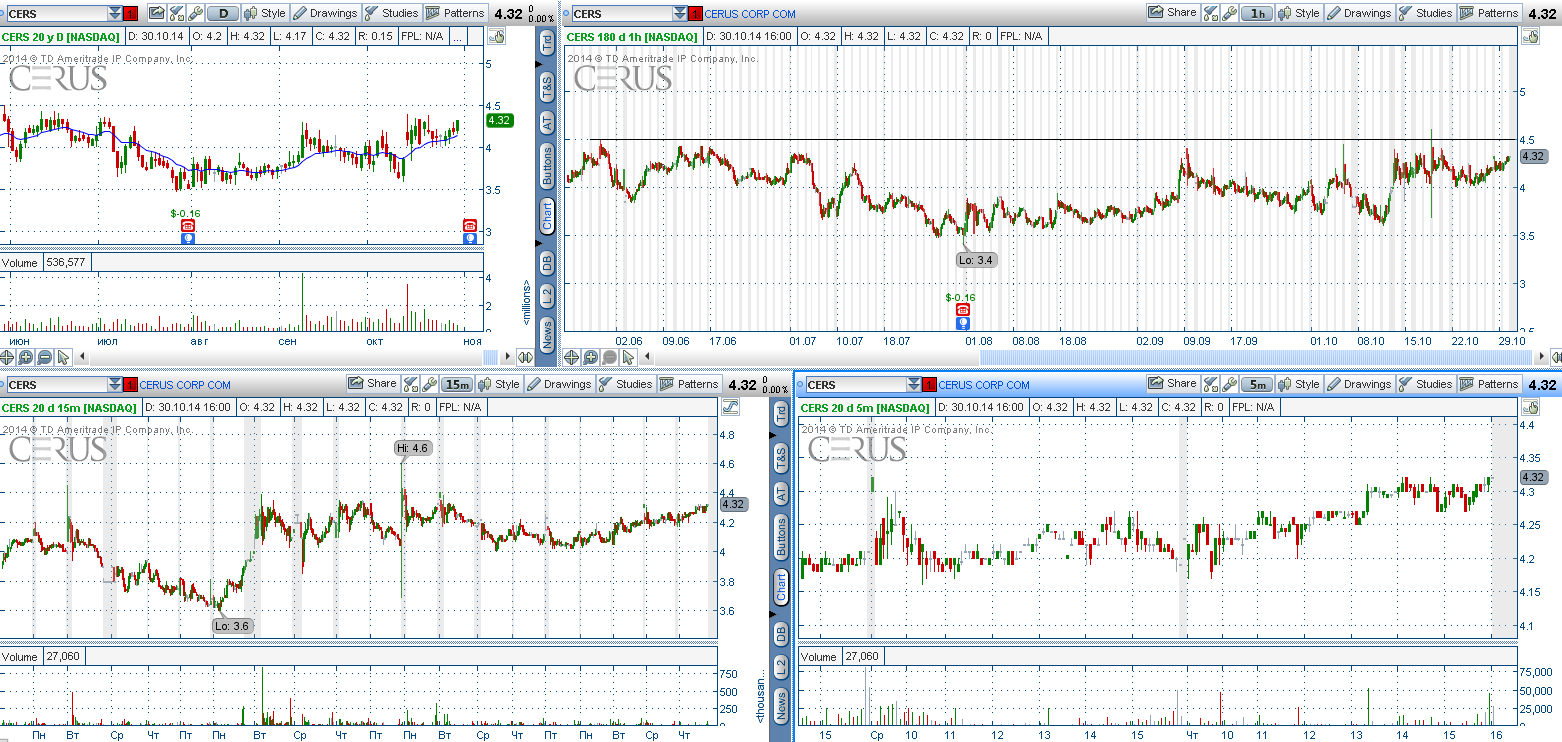
Task: Open the L2 side tab near 1h chart
Action: coord(547,296)
